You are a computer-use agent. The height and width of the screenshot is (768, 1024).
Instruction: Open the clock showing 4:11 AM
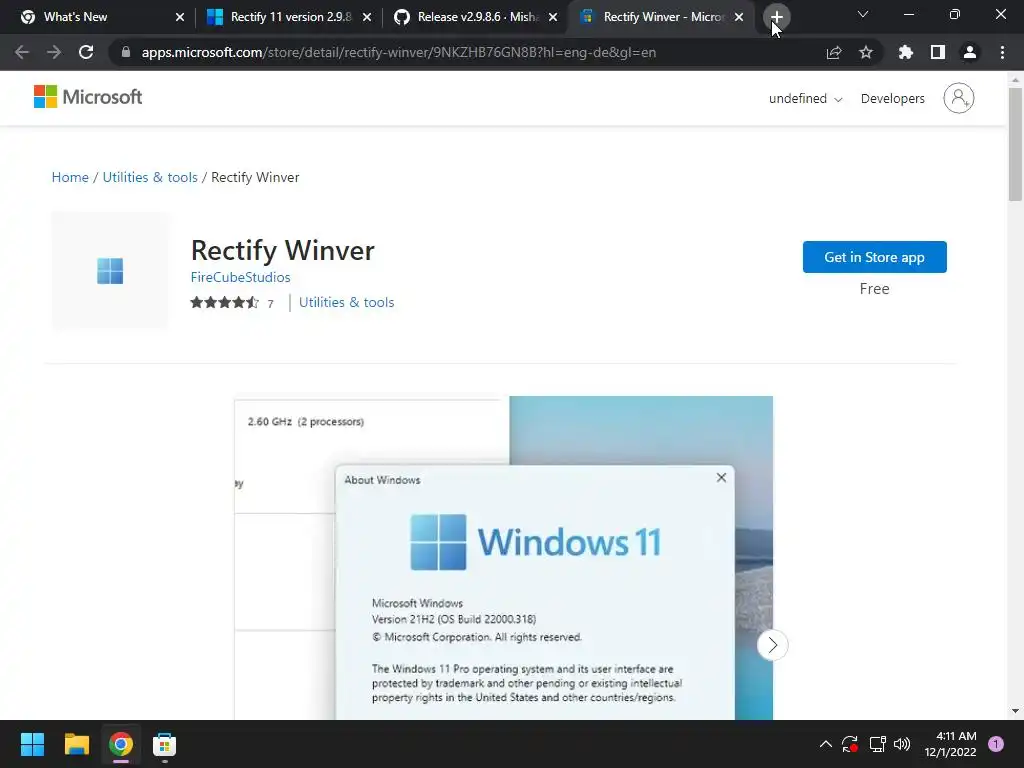(x=950, y=744)
